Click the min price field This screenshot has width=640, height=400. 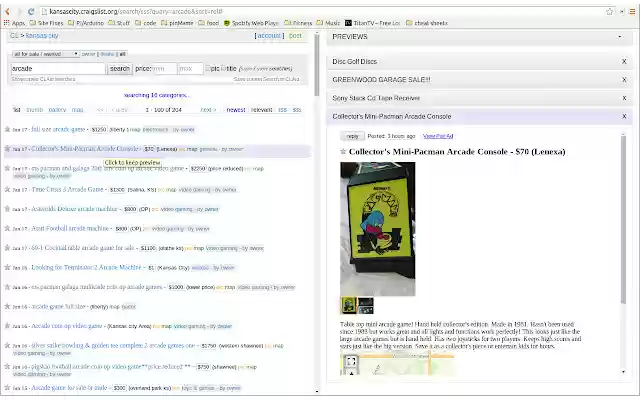164,69
